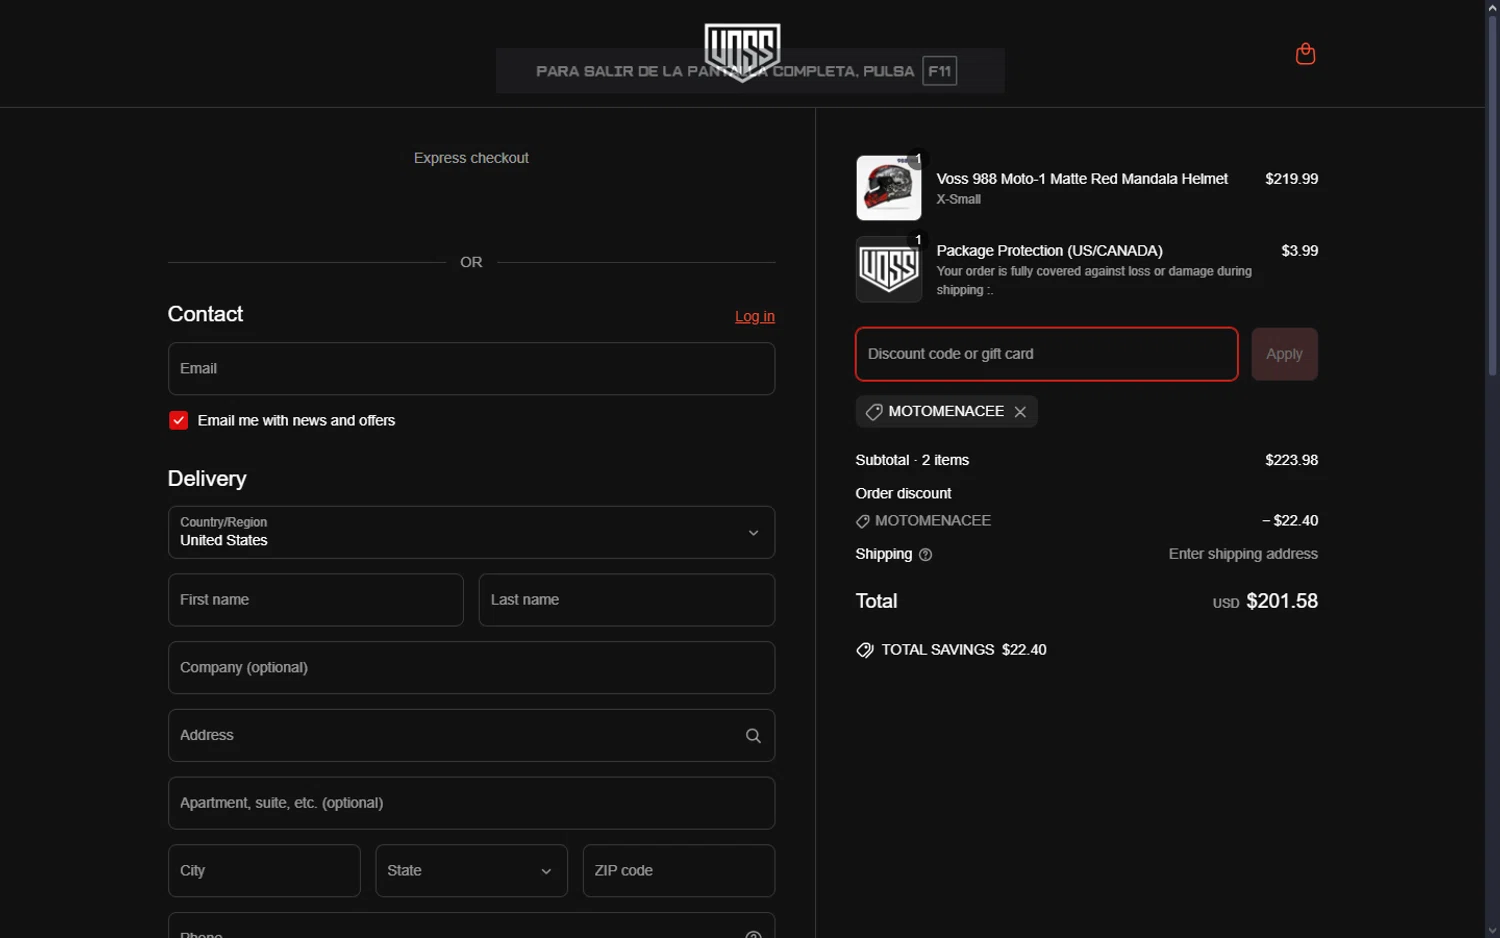The width and height of the screenshot is (1500, 938).
Task: Select the City input field
Action: coord(264,871)
